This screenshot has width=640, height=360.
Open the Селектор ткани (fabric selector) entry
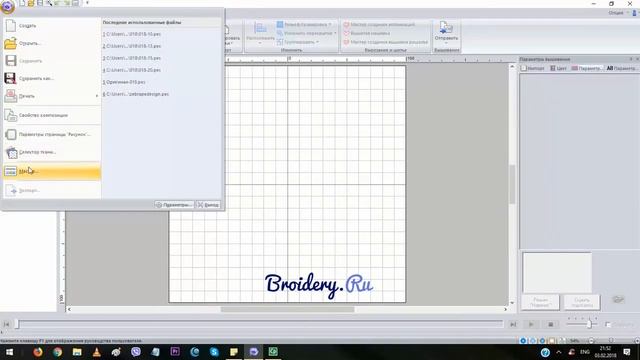coord(52,152)
